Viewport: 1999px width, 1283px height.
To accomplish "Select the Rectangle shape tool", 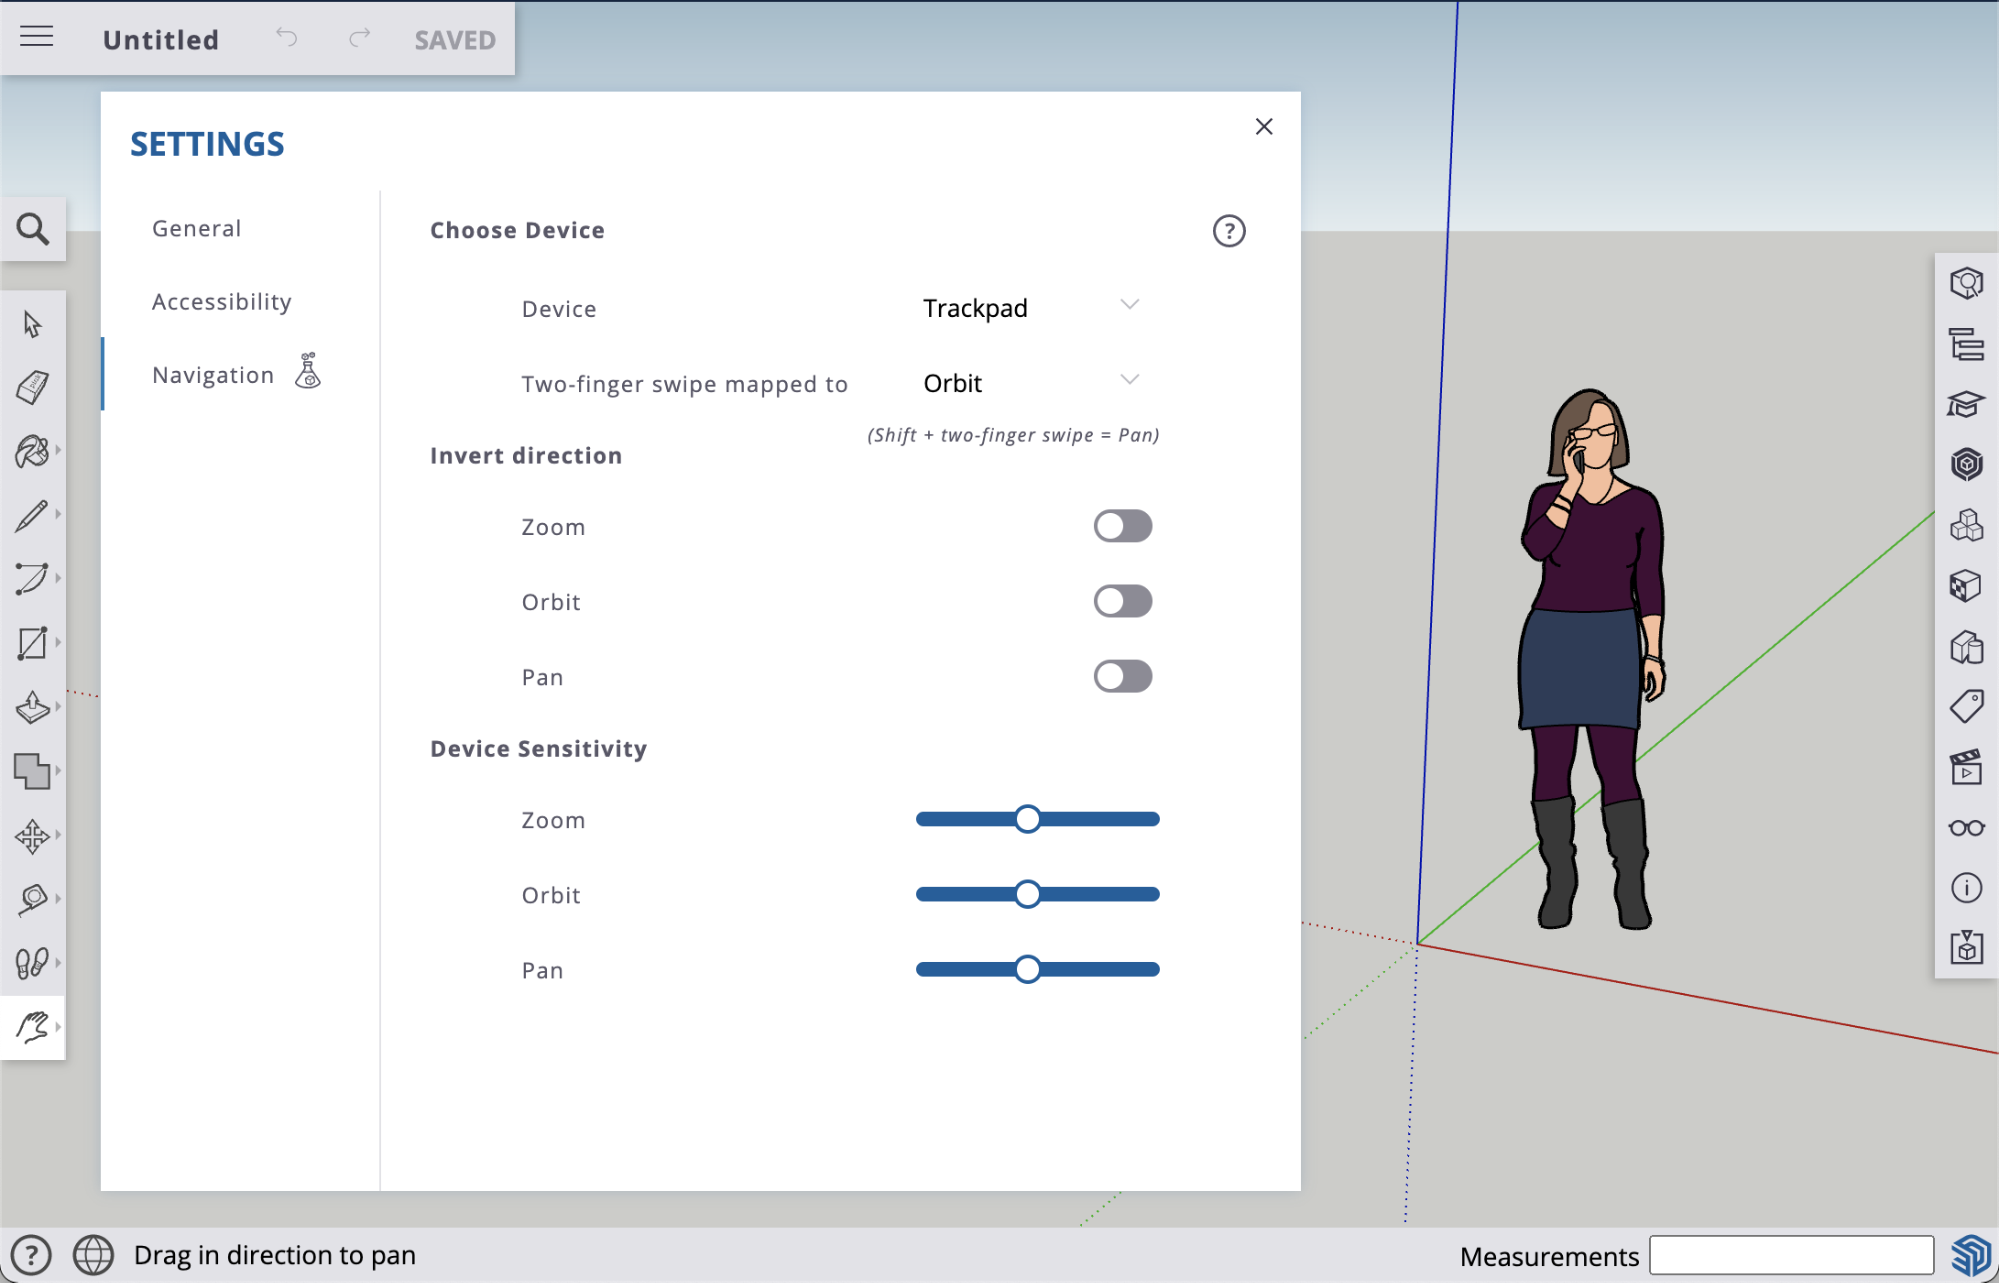I will (32, 643).
